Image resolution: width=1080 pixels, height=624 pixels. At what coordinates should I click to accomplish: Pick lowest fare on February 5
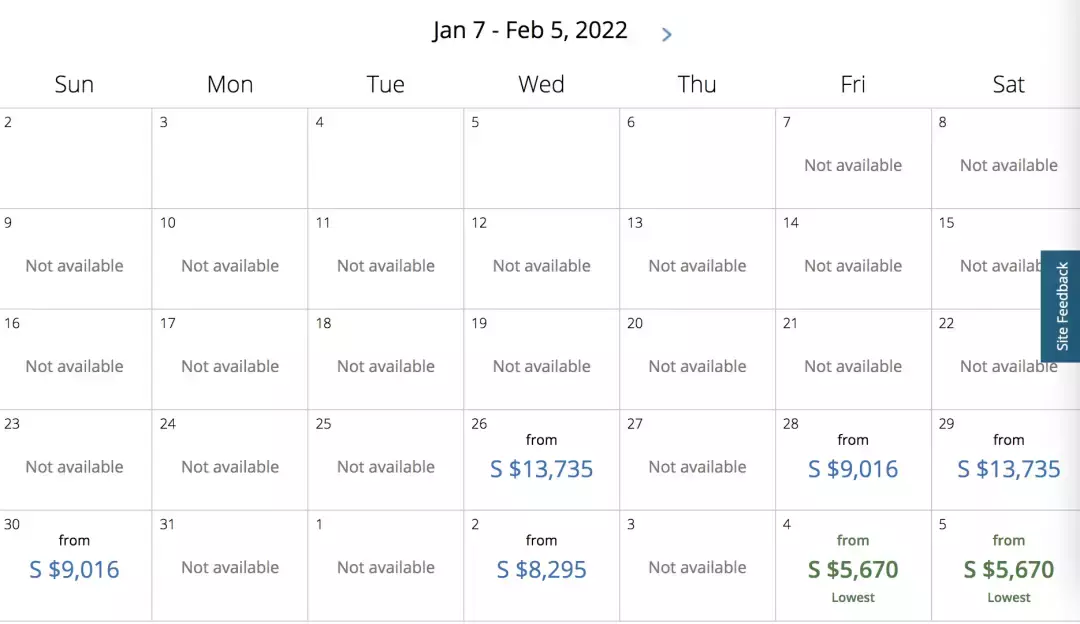coord(1008,569)
